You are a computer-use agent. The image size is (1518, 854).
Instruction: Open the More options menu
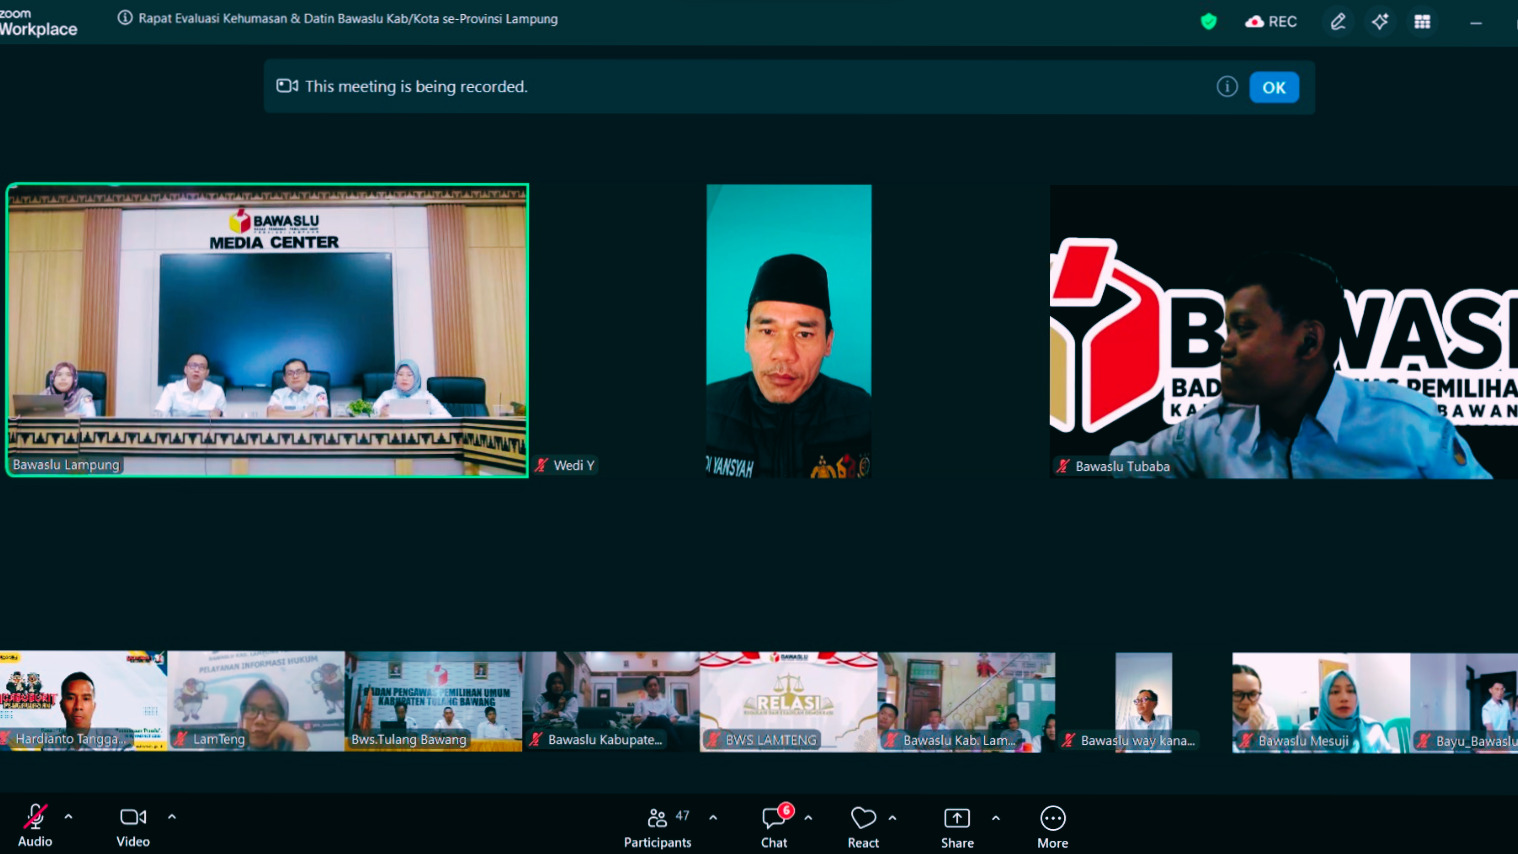(1052, 827)
